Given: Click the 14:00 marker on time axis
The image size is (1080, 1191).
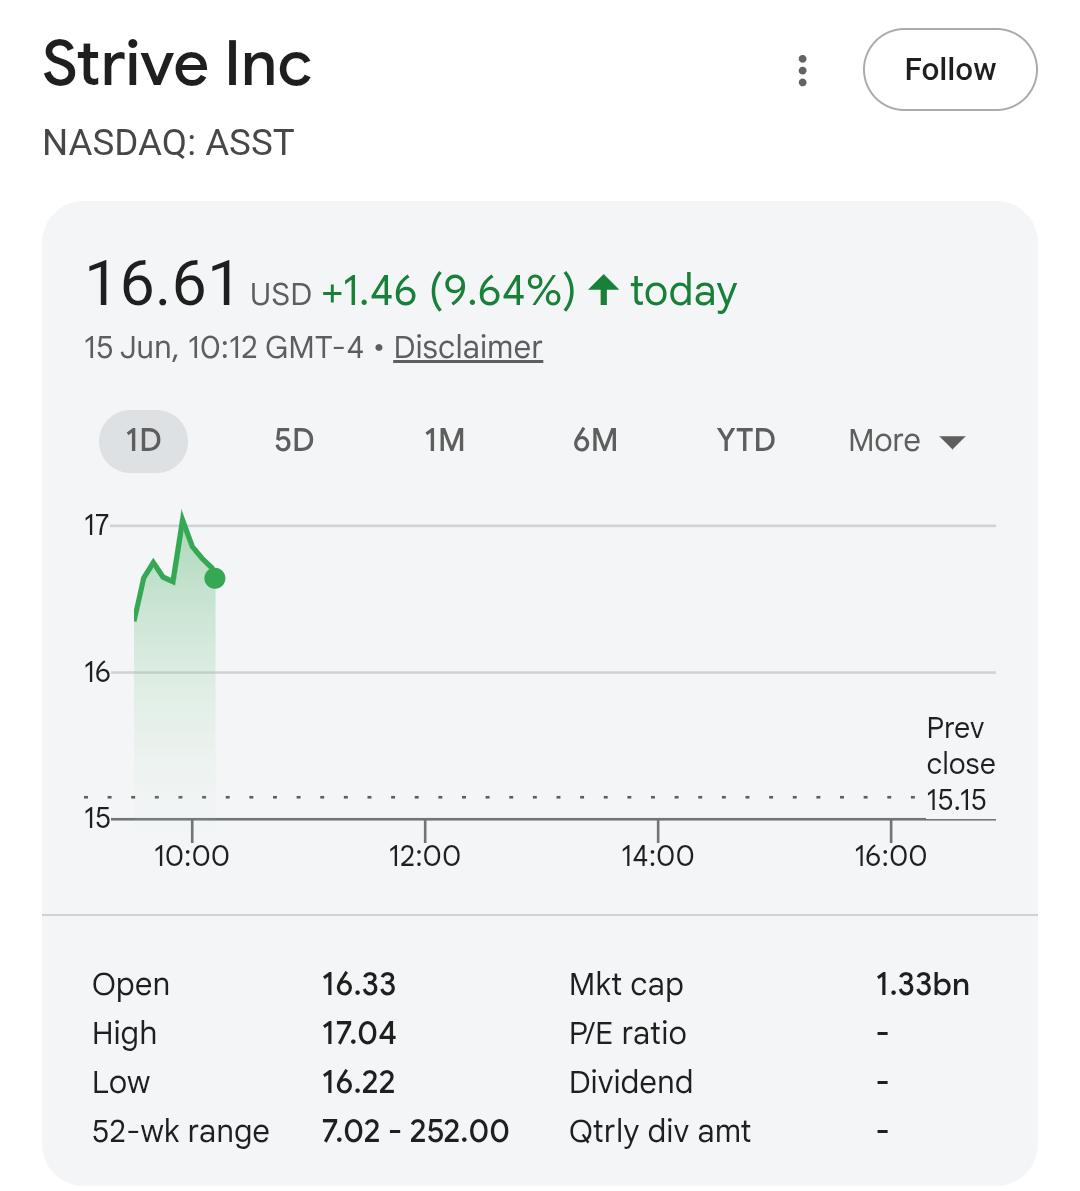Looking at the screenshot, I should click(x=658, y=855).
